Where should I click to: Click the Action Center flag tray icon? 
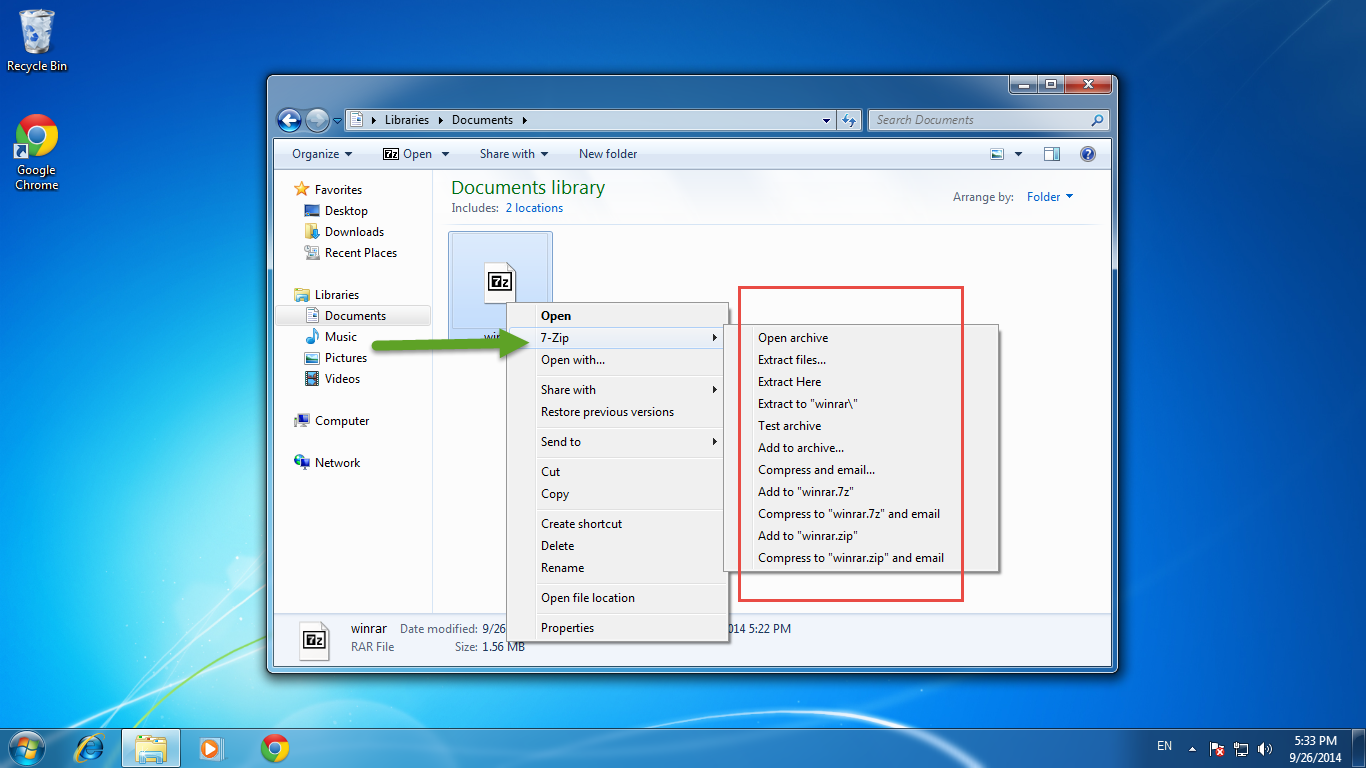[x=1218, y=748]
